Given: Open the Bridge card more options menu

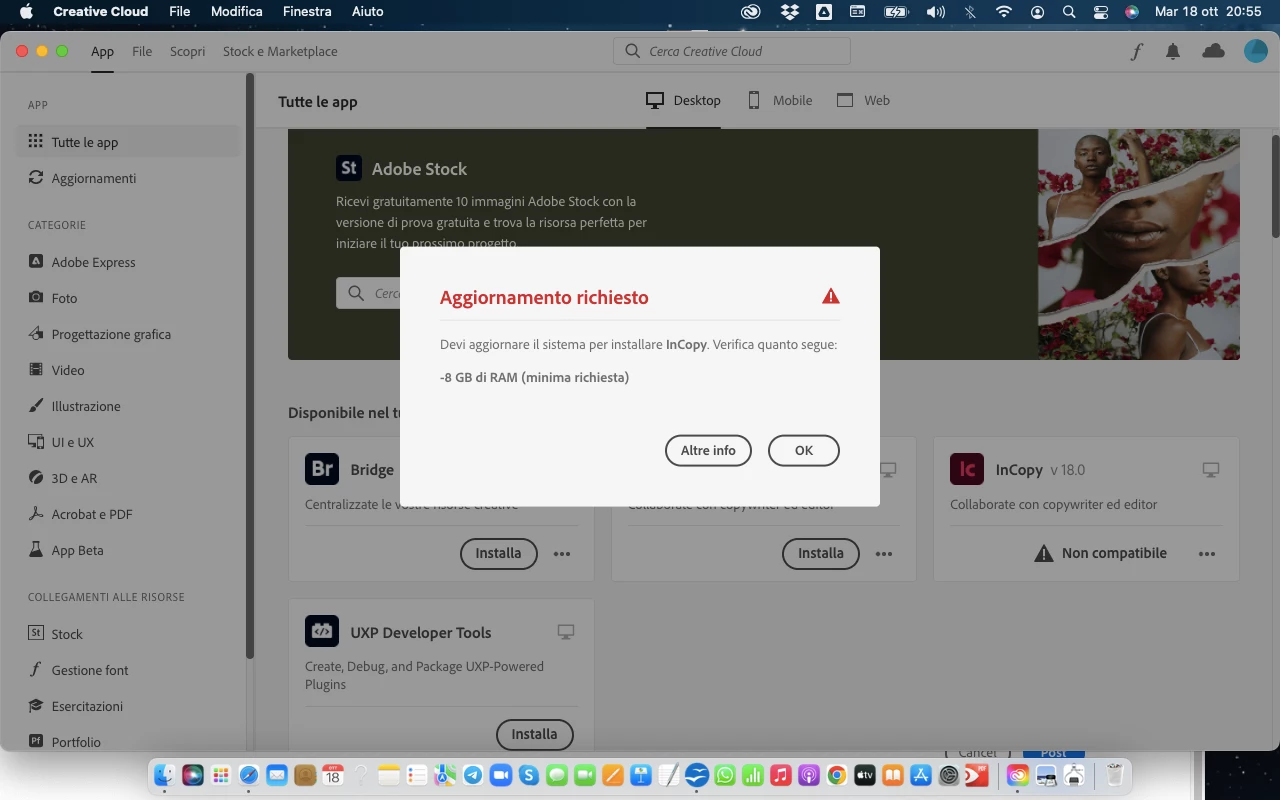Looking at the screenshot, I should click(562, 553).
